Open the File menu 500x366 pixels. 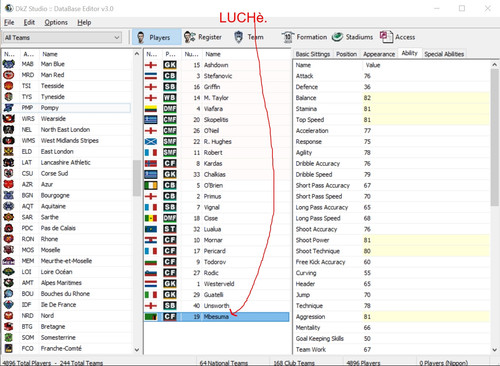pyautogui.click(x=9, y=22)
